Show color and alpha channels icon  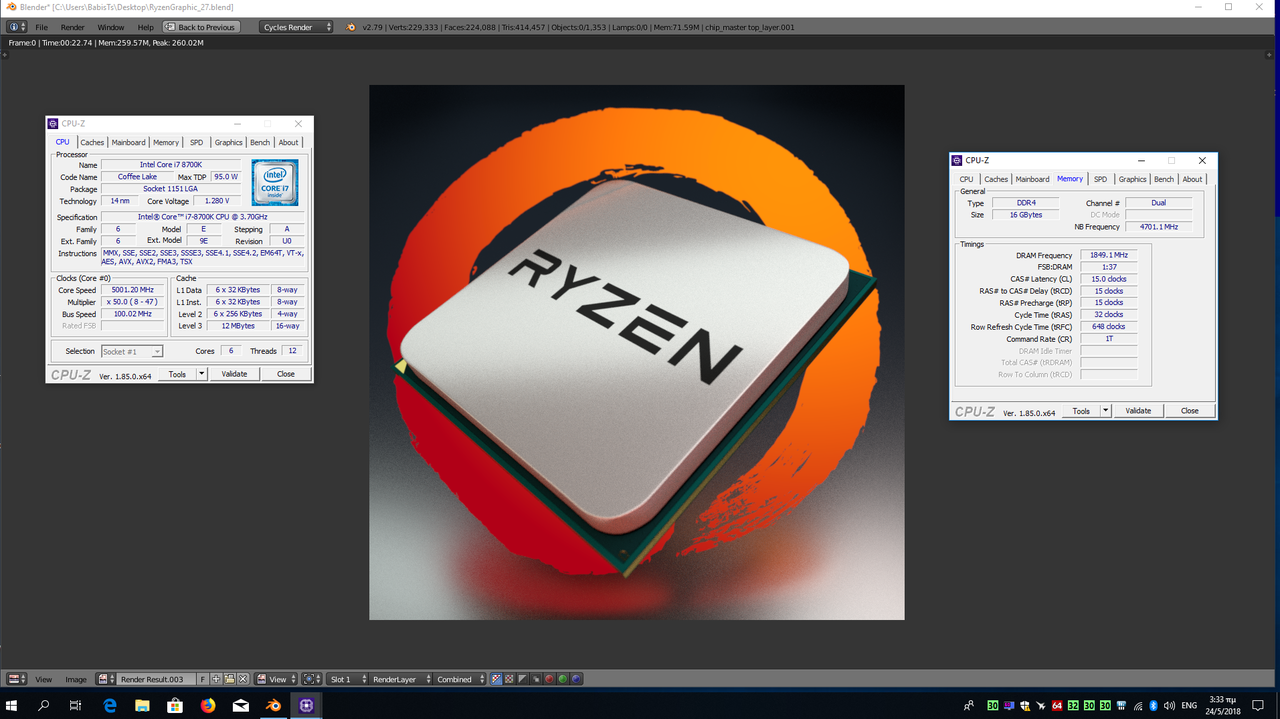[x=496, y=679]
